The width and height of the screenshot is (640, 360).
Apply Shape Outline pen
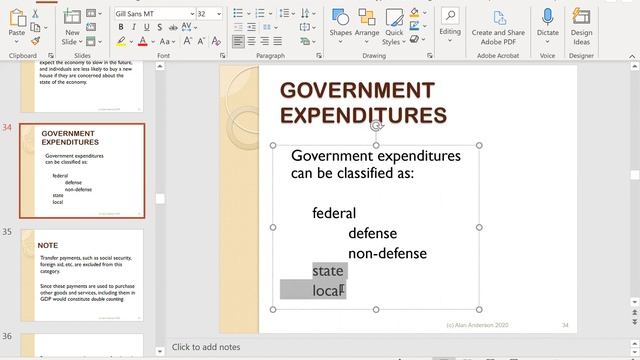(x=415, y=26)
